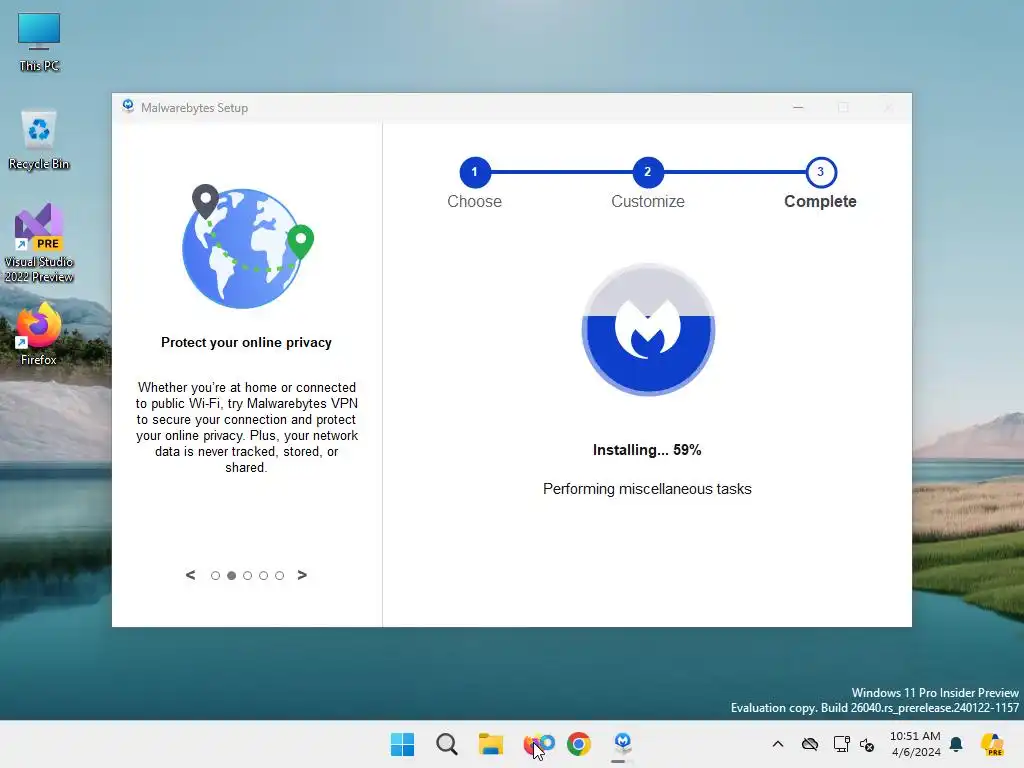Open the Recycle Bin desktop icon

pos(39,140)
